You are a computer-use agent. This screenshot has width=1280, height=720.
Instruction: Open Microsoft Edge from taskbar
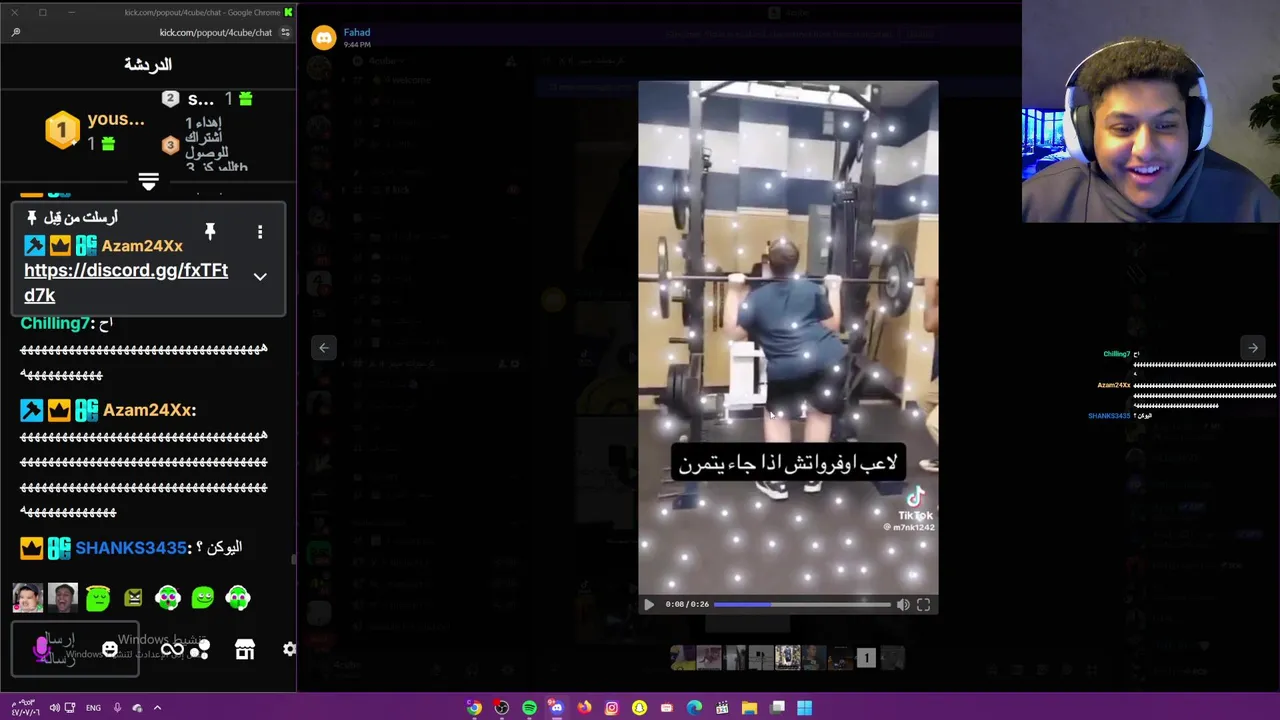pyautogui.click(x=694, y=708)
